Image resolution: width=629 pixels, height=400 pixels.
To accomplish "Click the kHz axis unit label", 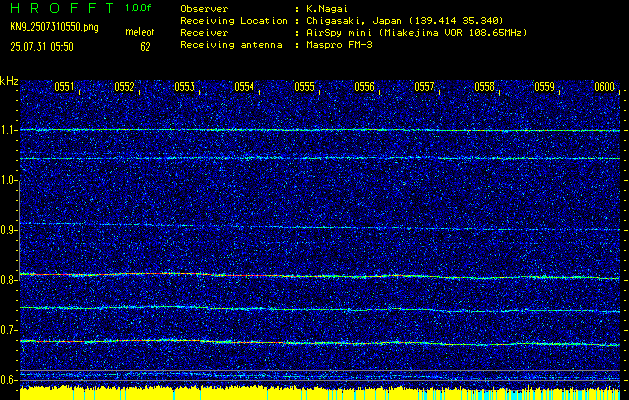I will pyautogui.click(x=9, y=81).
